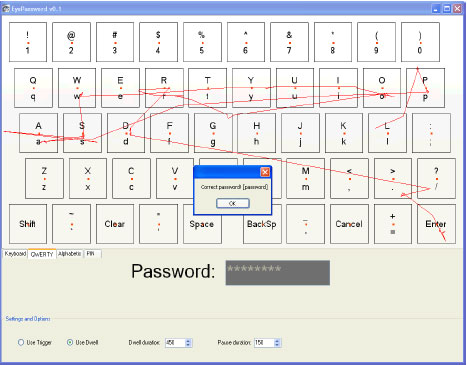Viewport: 467px width, 365px height.
Task: Switch to the Keyboard tab
Action: (x=15, y=254)
